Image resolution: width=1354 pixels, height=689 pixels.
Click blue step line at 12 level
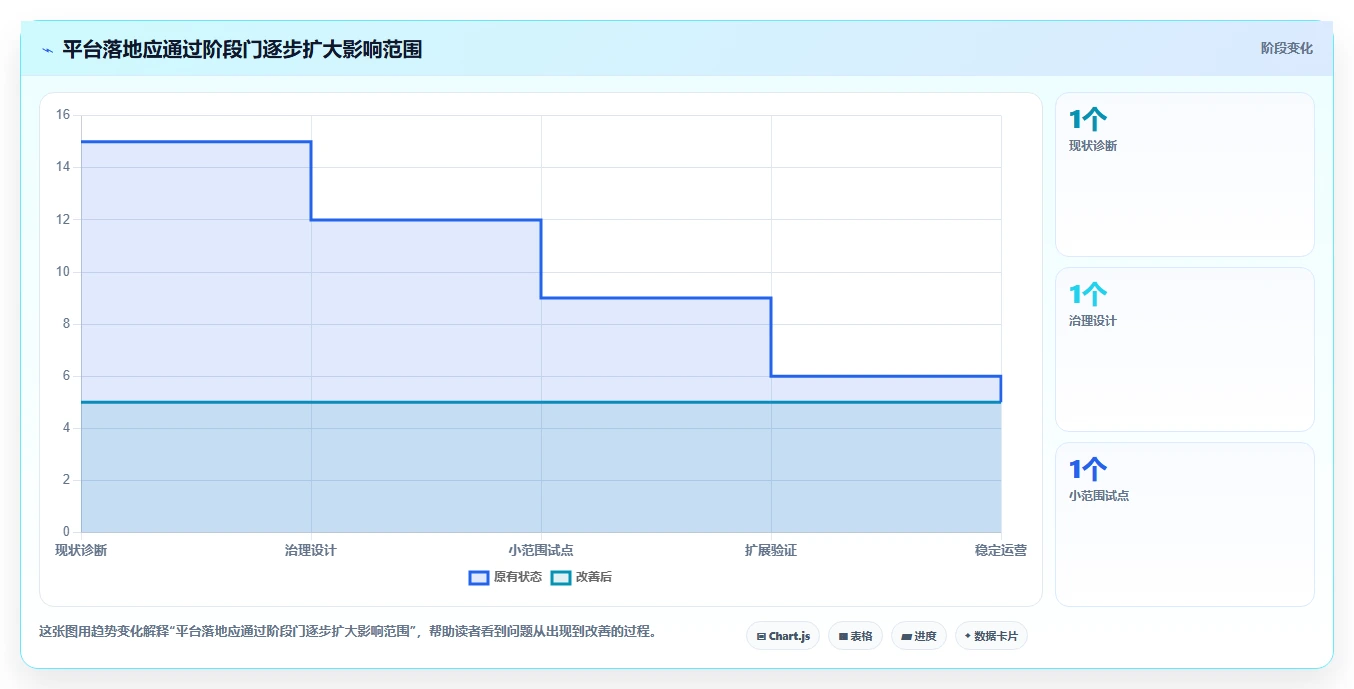(426, 220)
